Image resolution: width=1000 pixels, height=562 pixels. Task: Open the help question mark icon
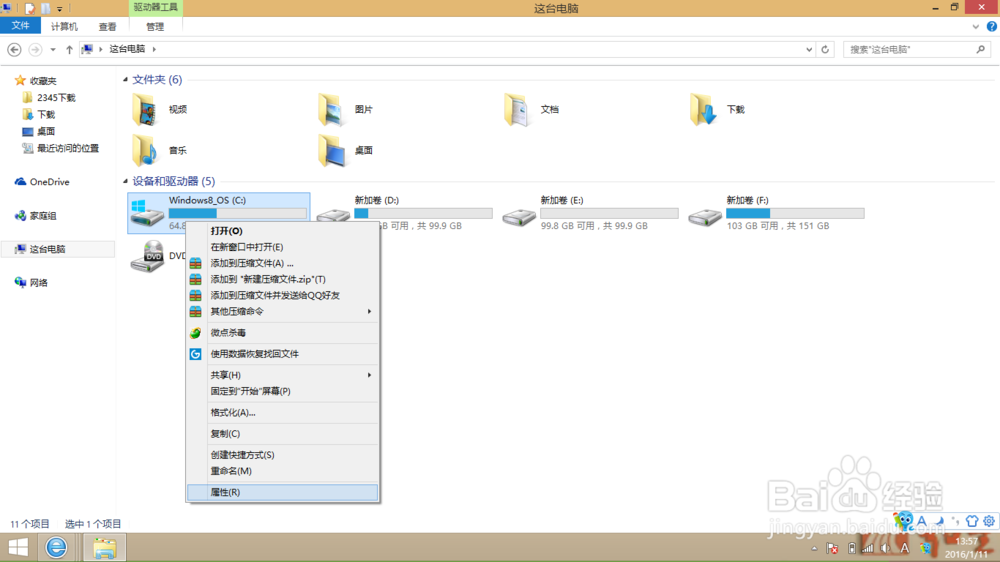[992, 26]
